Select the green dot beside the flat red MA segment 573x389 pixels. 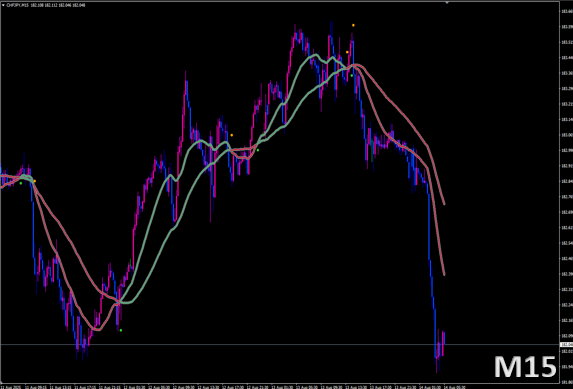click(258, 150)
